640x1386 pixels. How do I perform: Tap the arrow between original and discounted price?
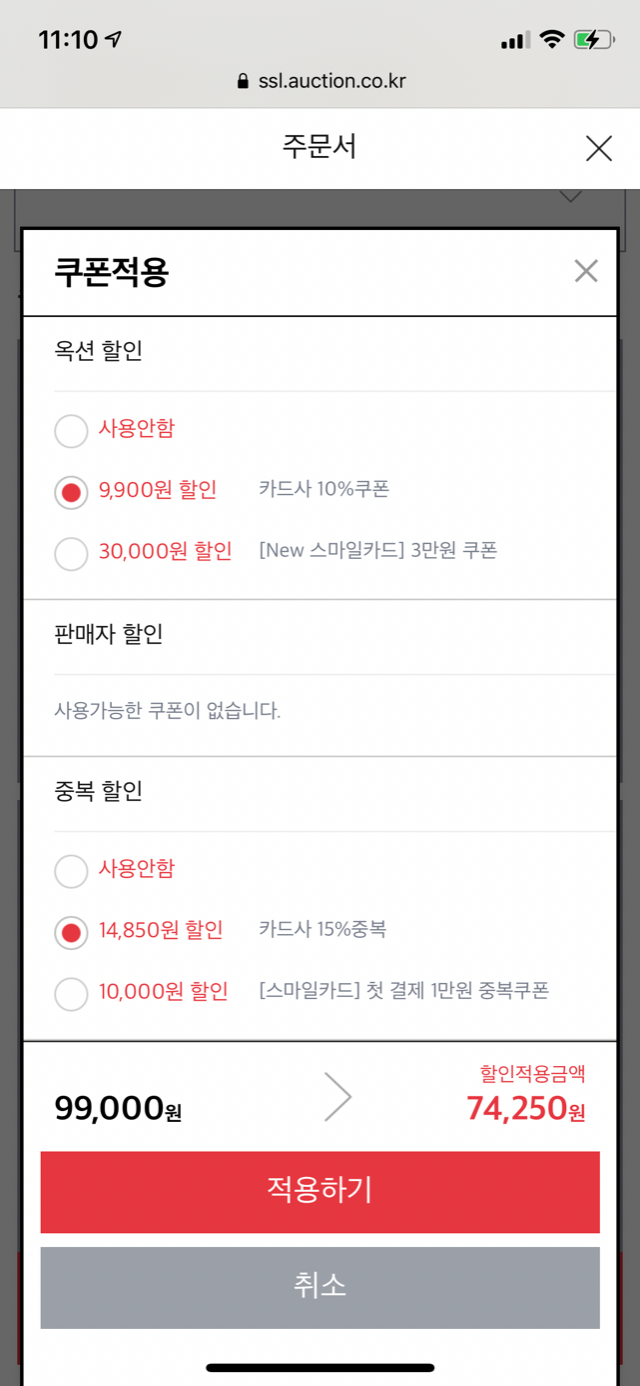[x=339, y=1097]
